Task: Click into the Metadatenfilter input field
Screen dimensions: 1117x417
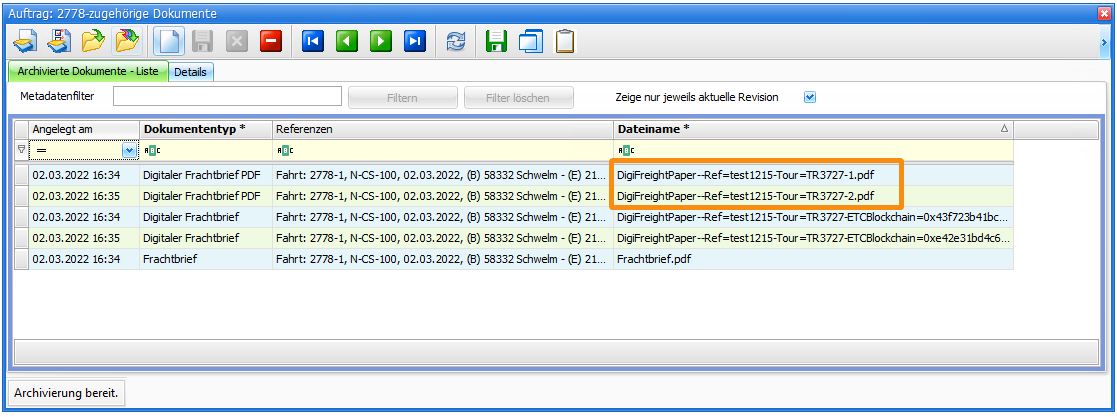Action: (x=228, y=97)
